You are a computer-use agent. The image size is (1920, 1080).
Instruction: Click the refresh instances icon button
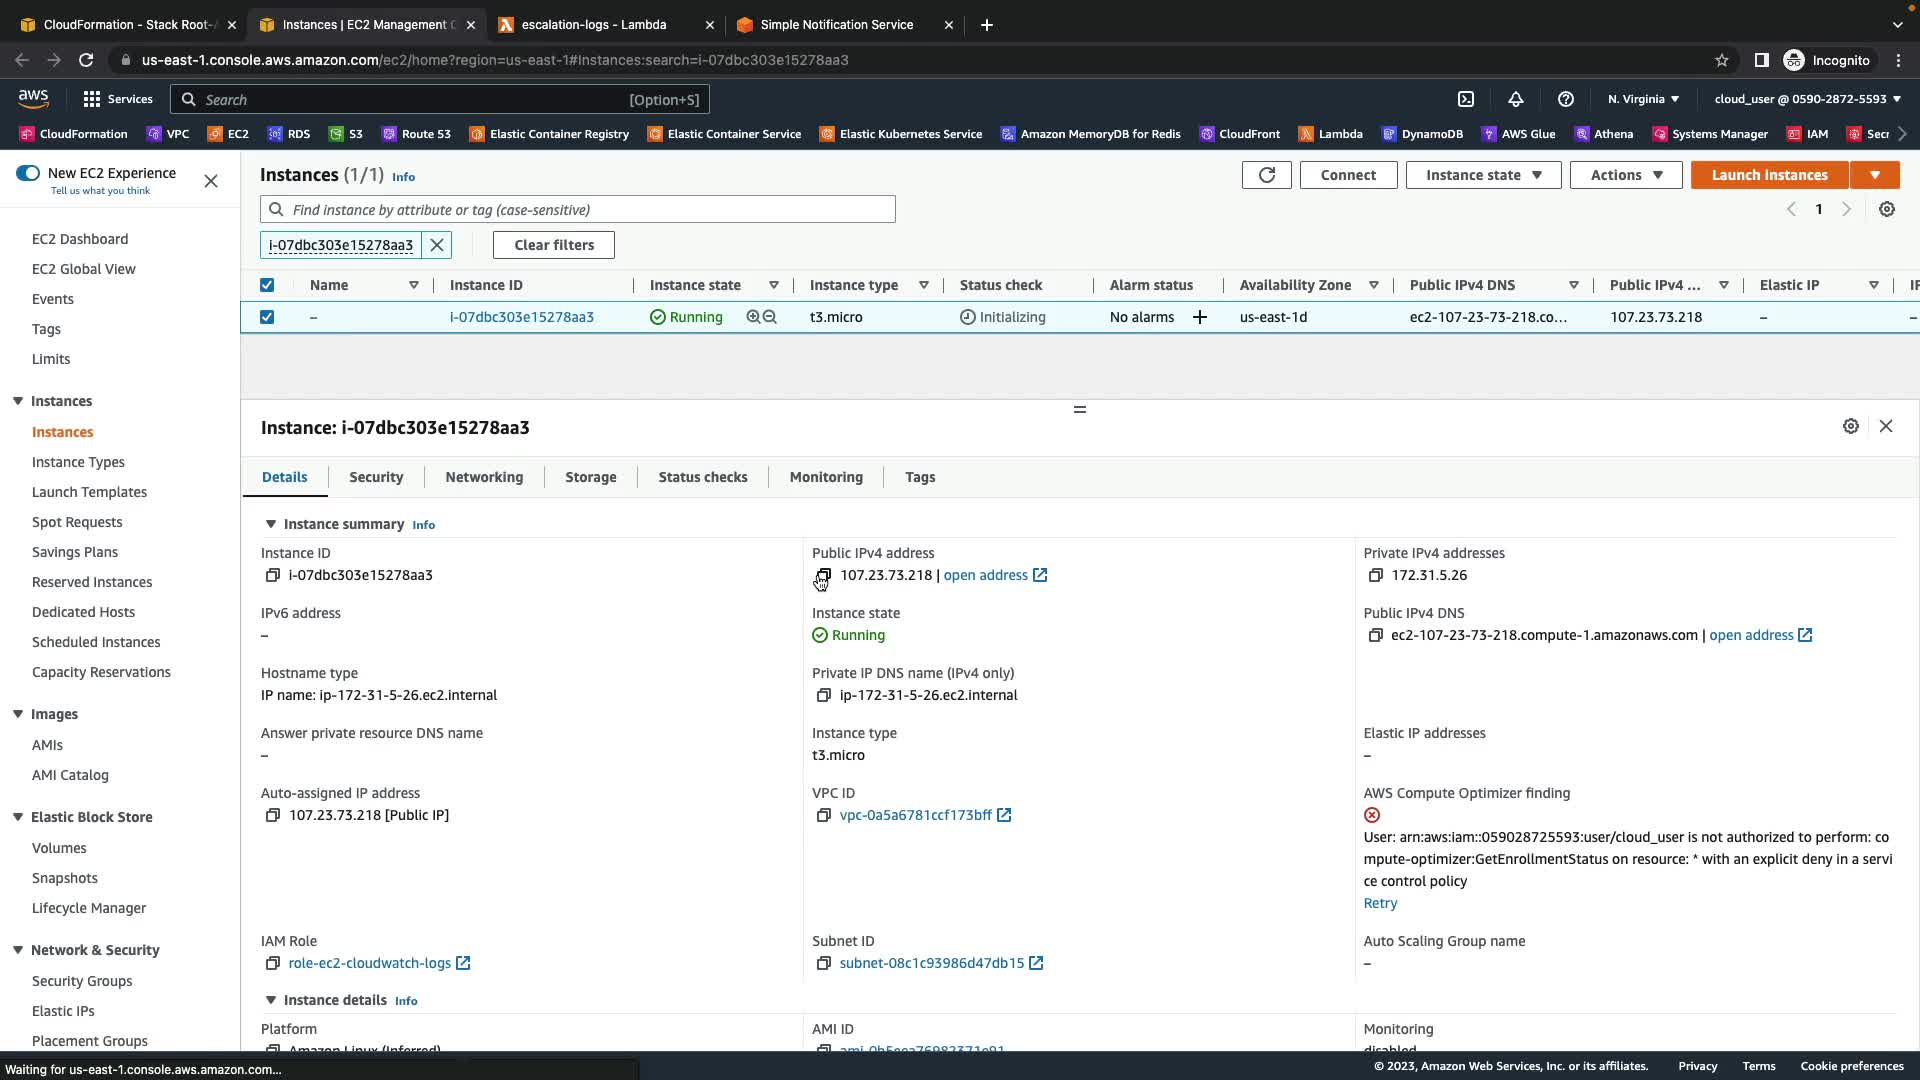tap(1266, 175)
